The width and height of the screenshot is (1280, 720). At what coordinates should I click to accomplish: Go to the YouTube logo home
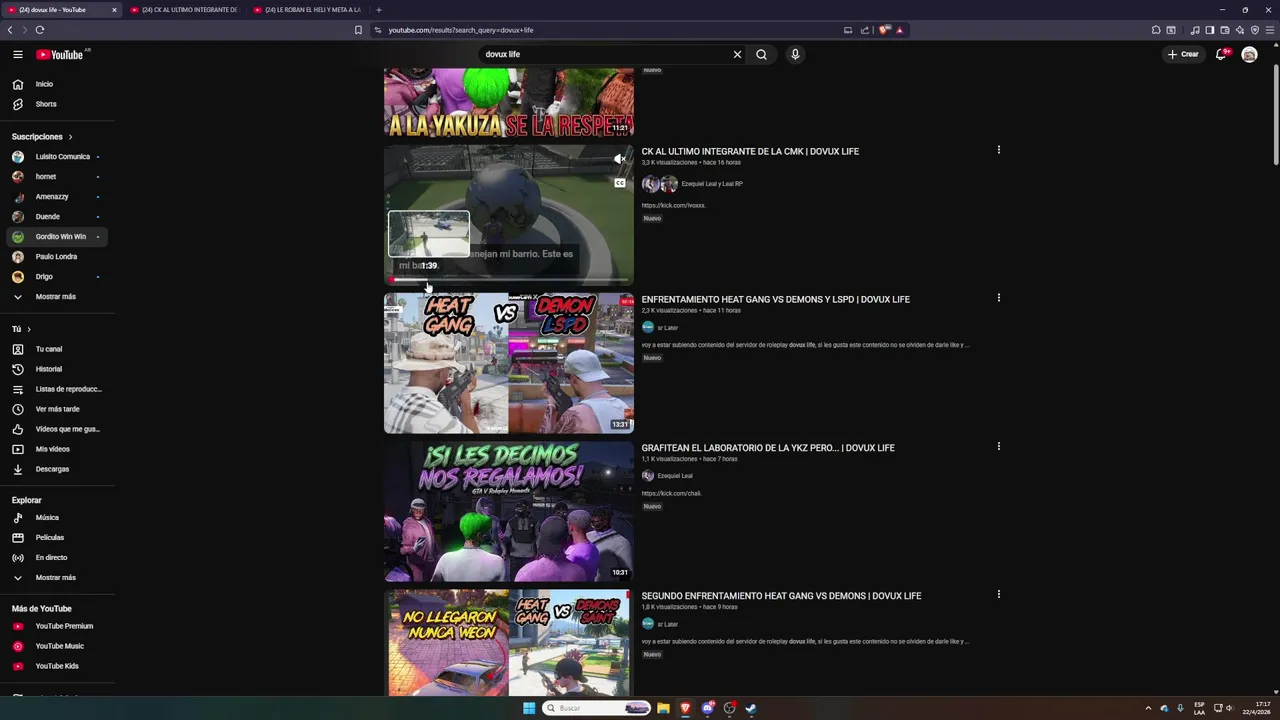pos(60,54)
